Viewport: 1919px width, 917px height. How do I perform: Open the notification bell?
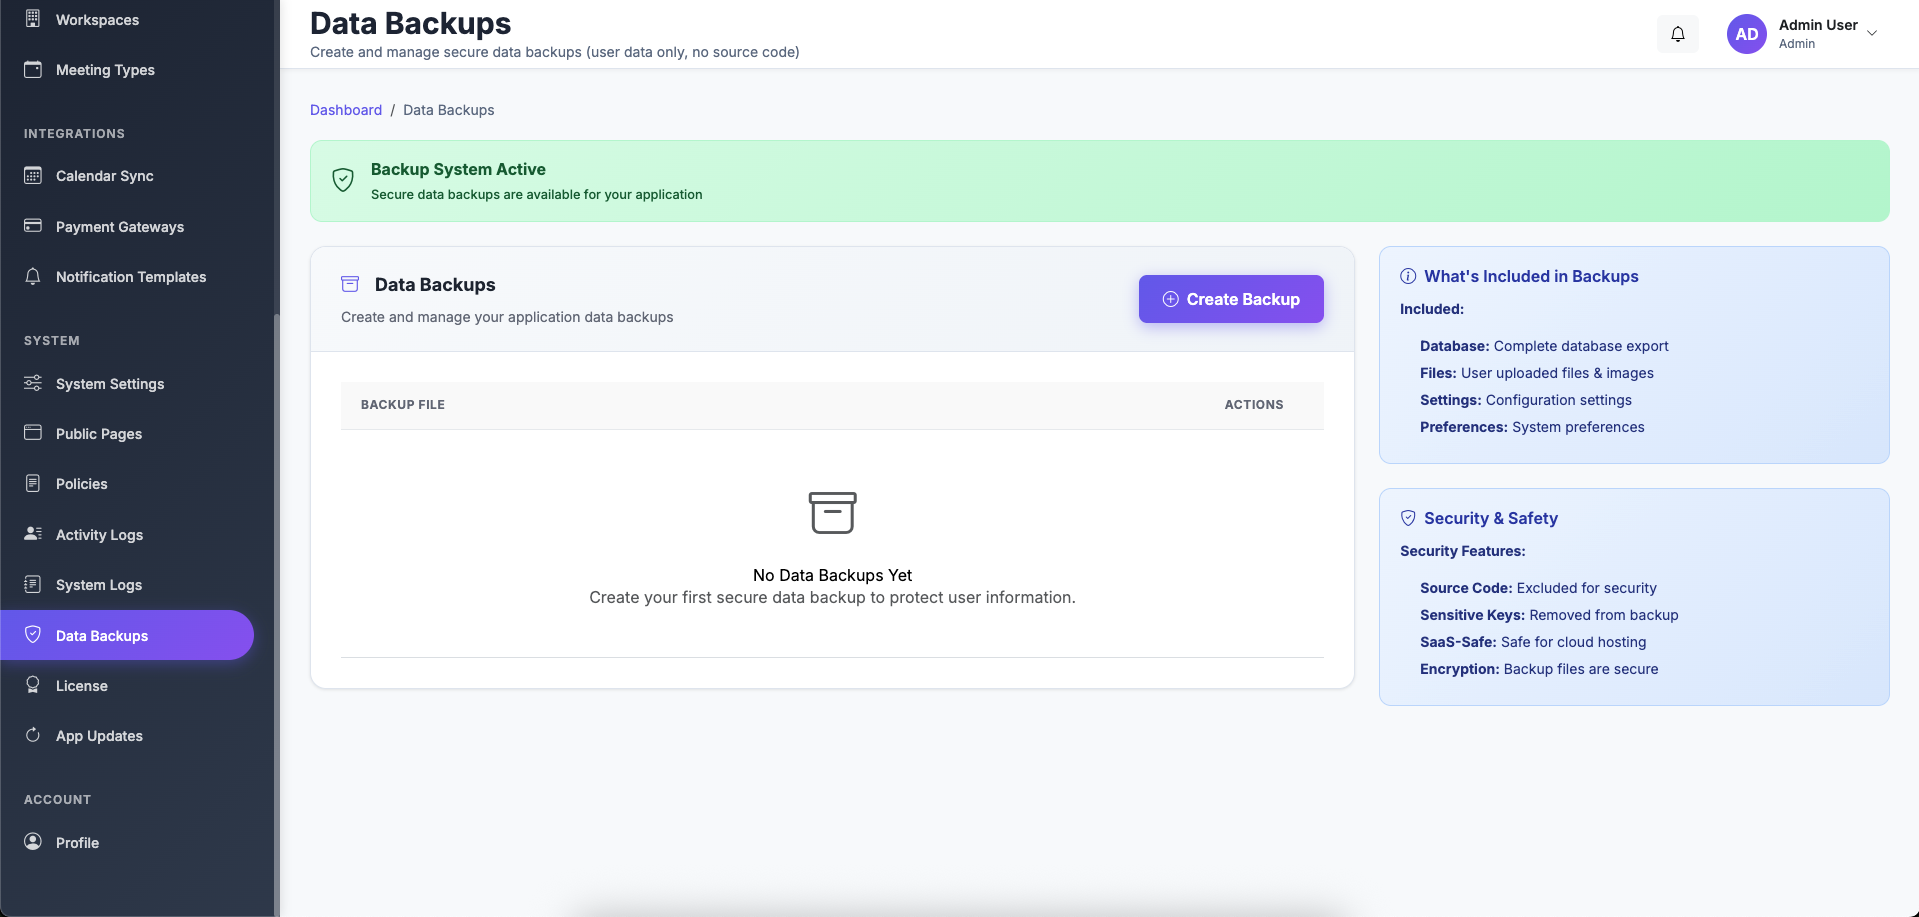pos(1677,33)
